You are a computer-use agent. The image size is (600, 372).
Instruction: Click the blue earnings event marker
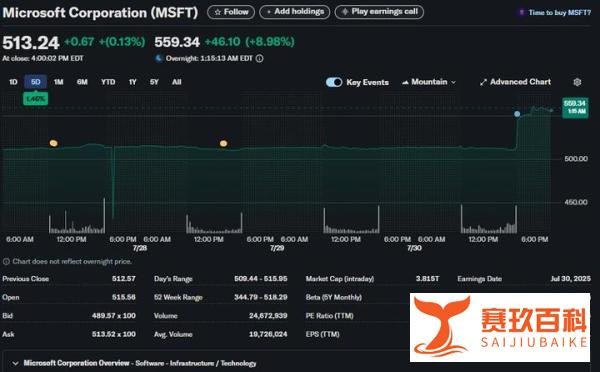[517, 114]
